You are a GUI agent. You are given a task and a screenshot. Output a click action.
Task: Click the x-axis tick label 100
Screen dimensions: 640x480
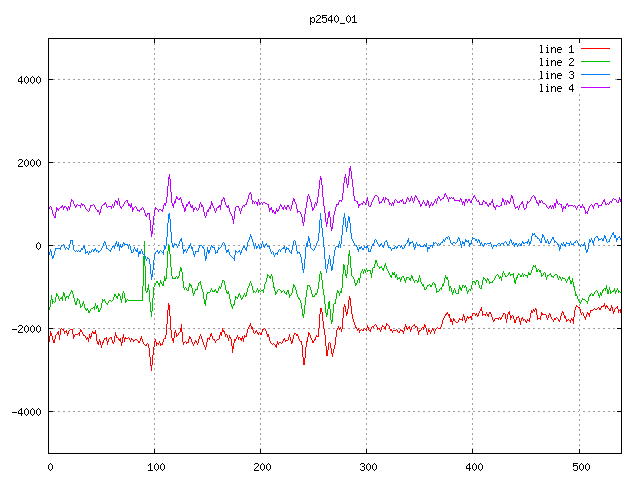click(155, 466)
